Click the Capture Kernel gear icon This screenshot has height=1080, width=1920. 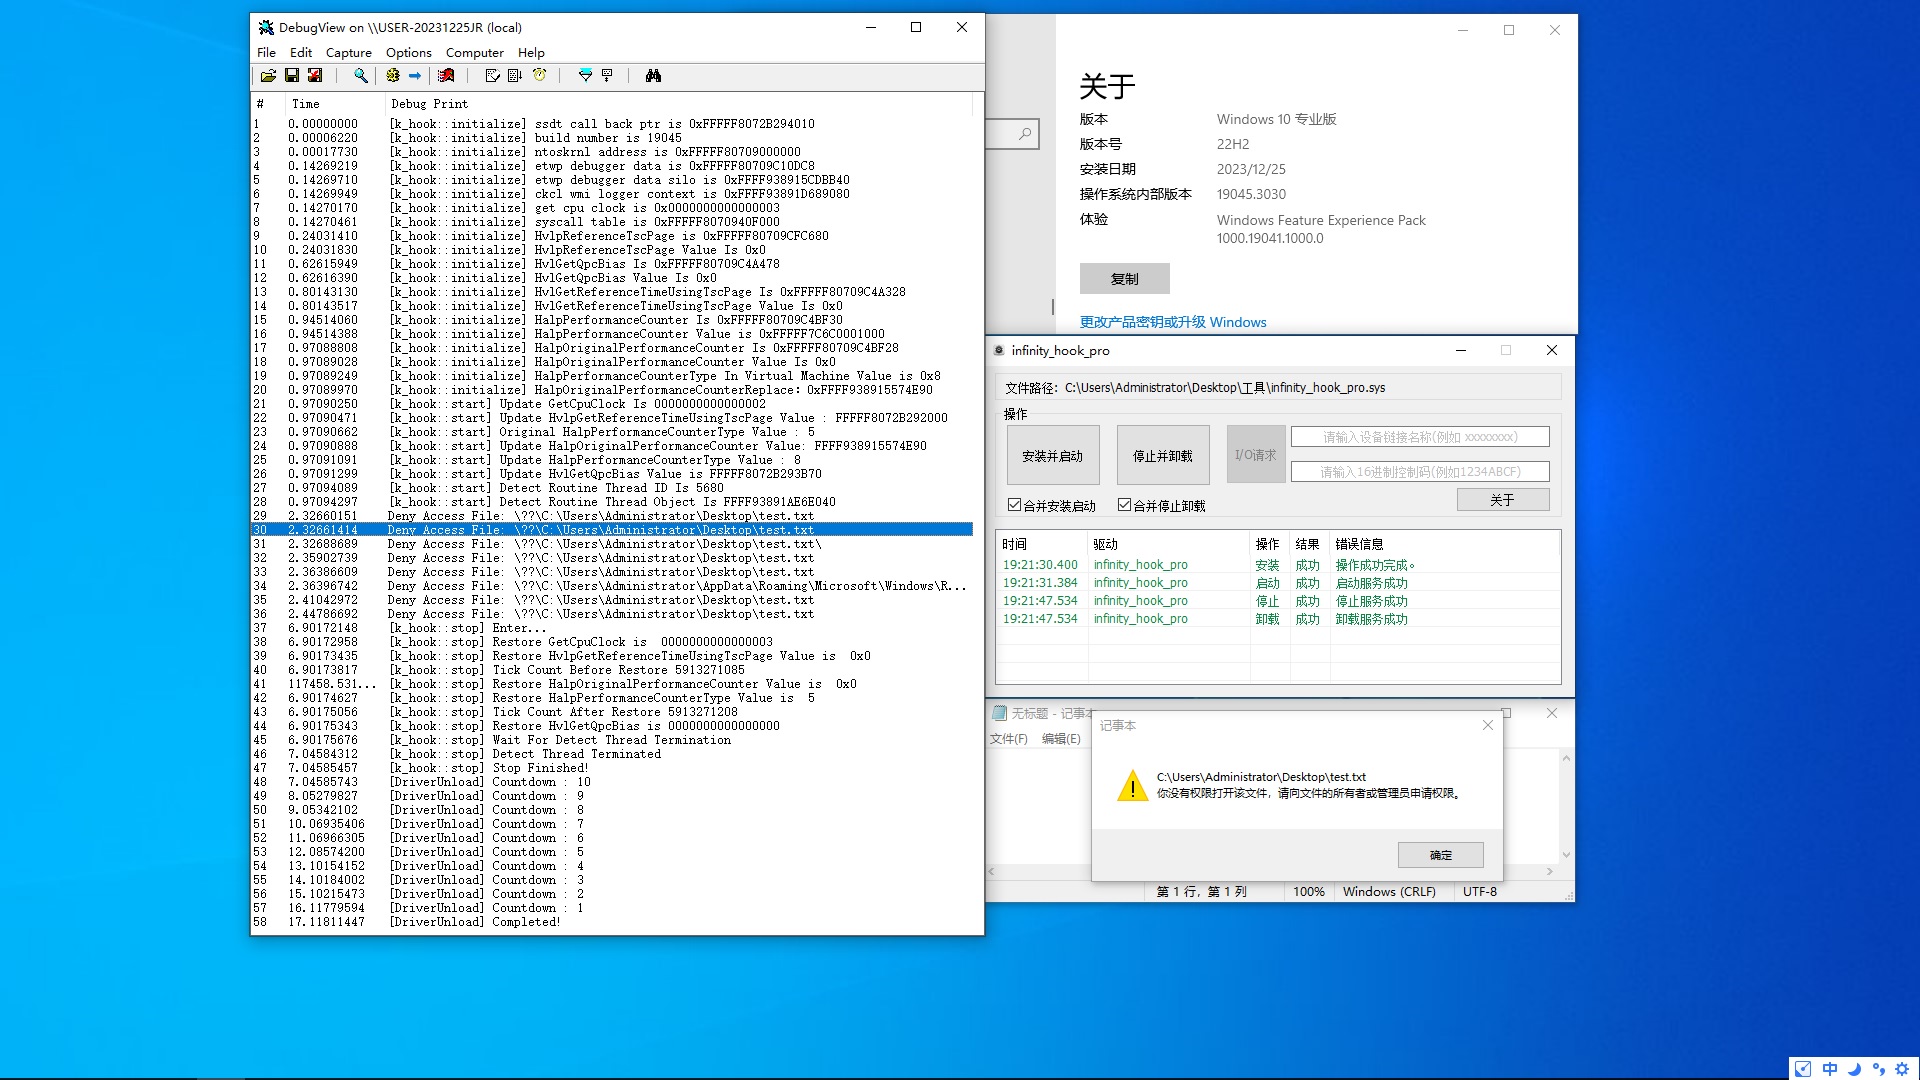click(x=393, y=76)
